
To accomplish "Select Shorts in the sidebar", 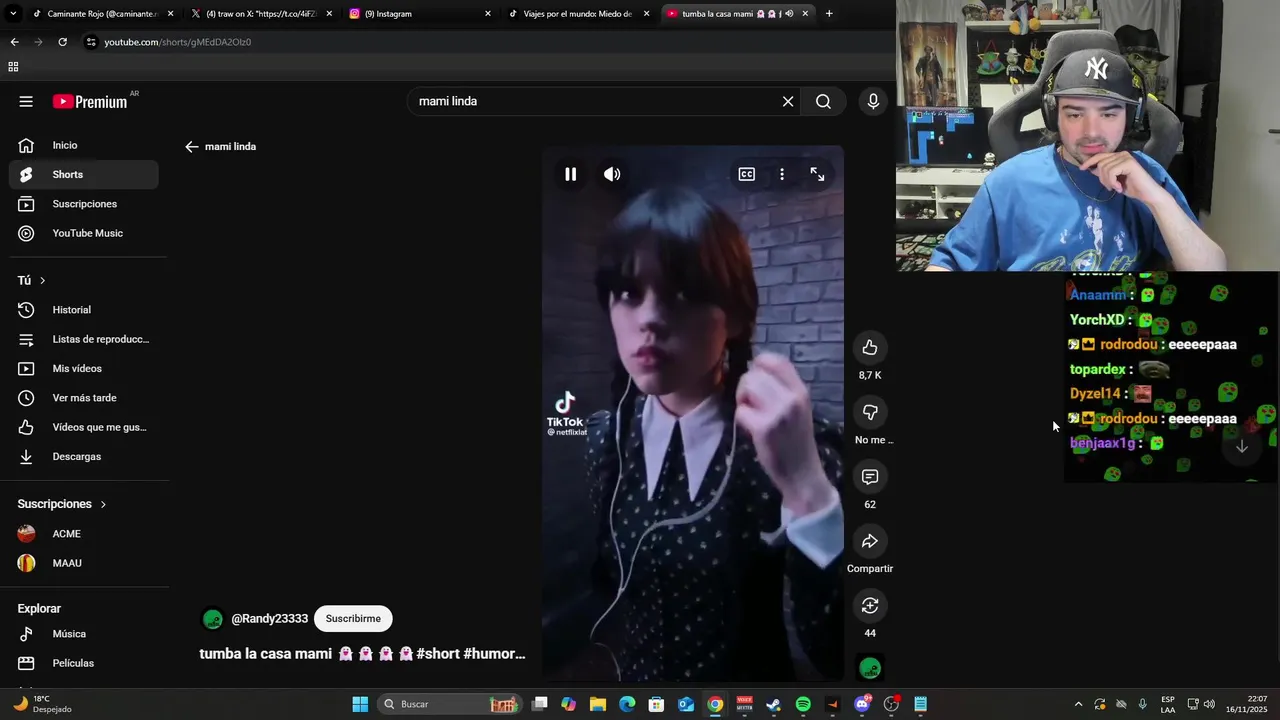I will 84,174.
